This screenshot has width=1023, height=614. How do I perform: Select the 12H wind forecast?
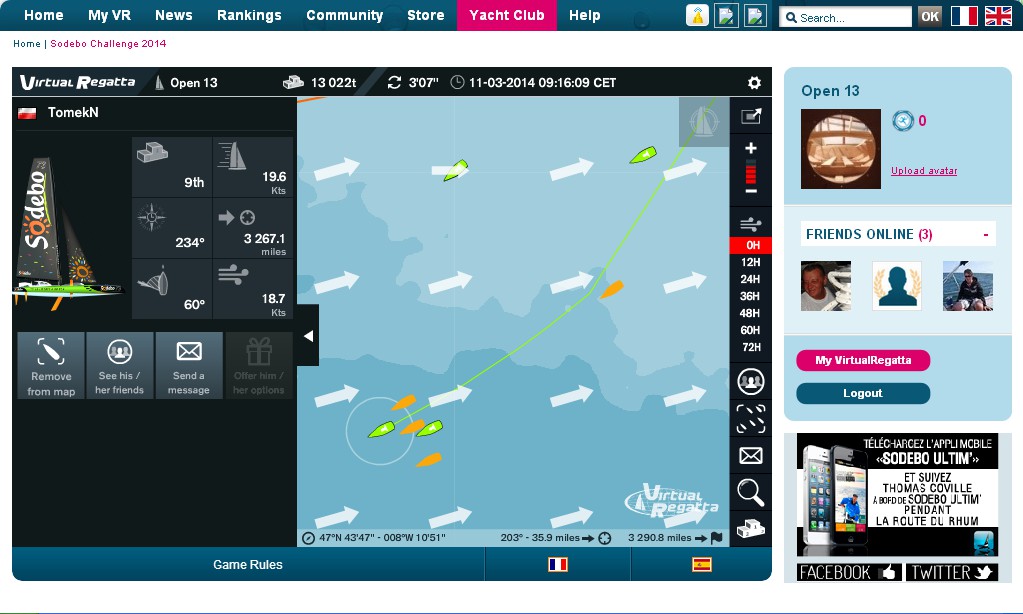coord(750,262)
